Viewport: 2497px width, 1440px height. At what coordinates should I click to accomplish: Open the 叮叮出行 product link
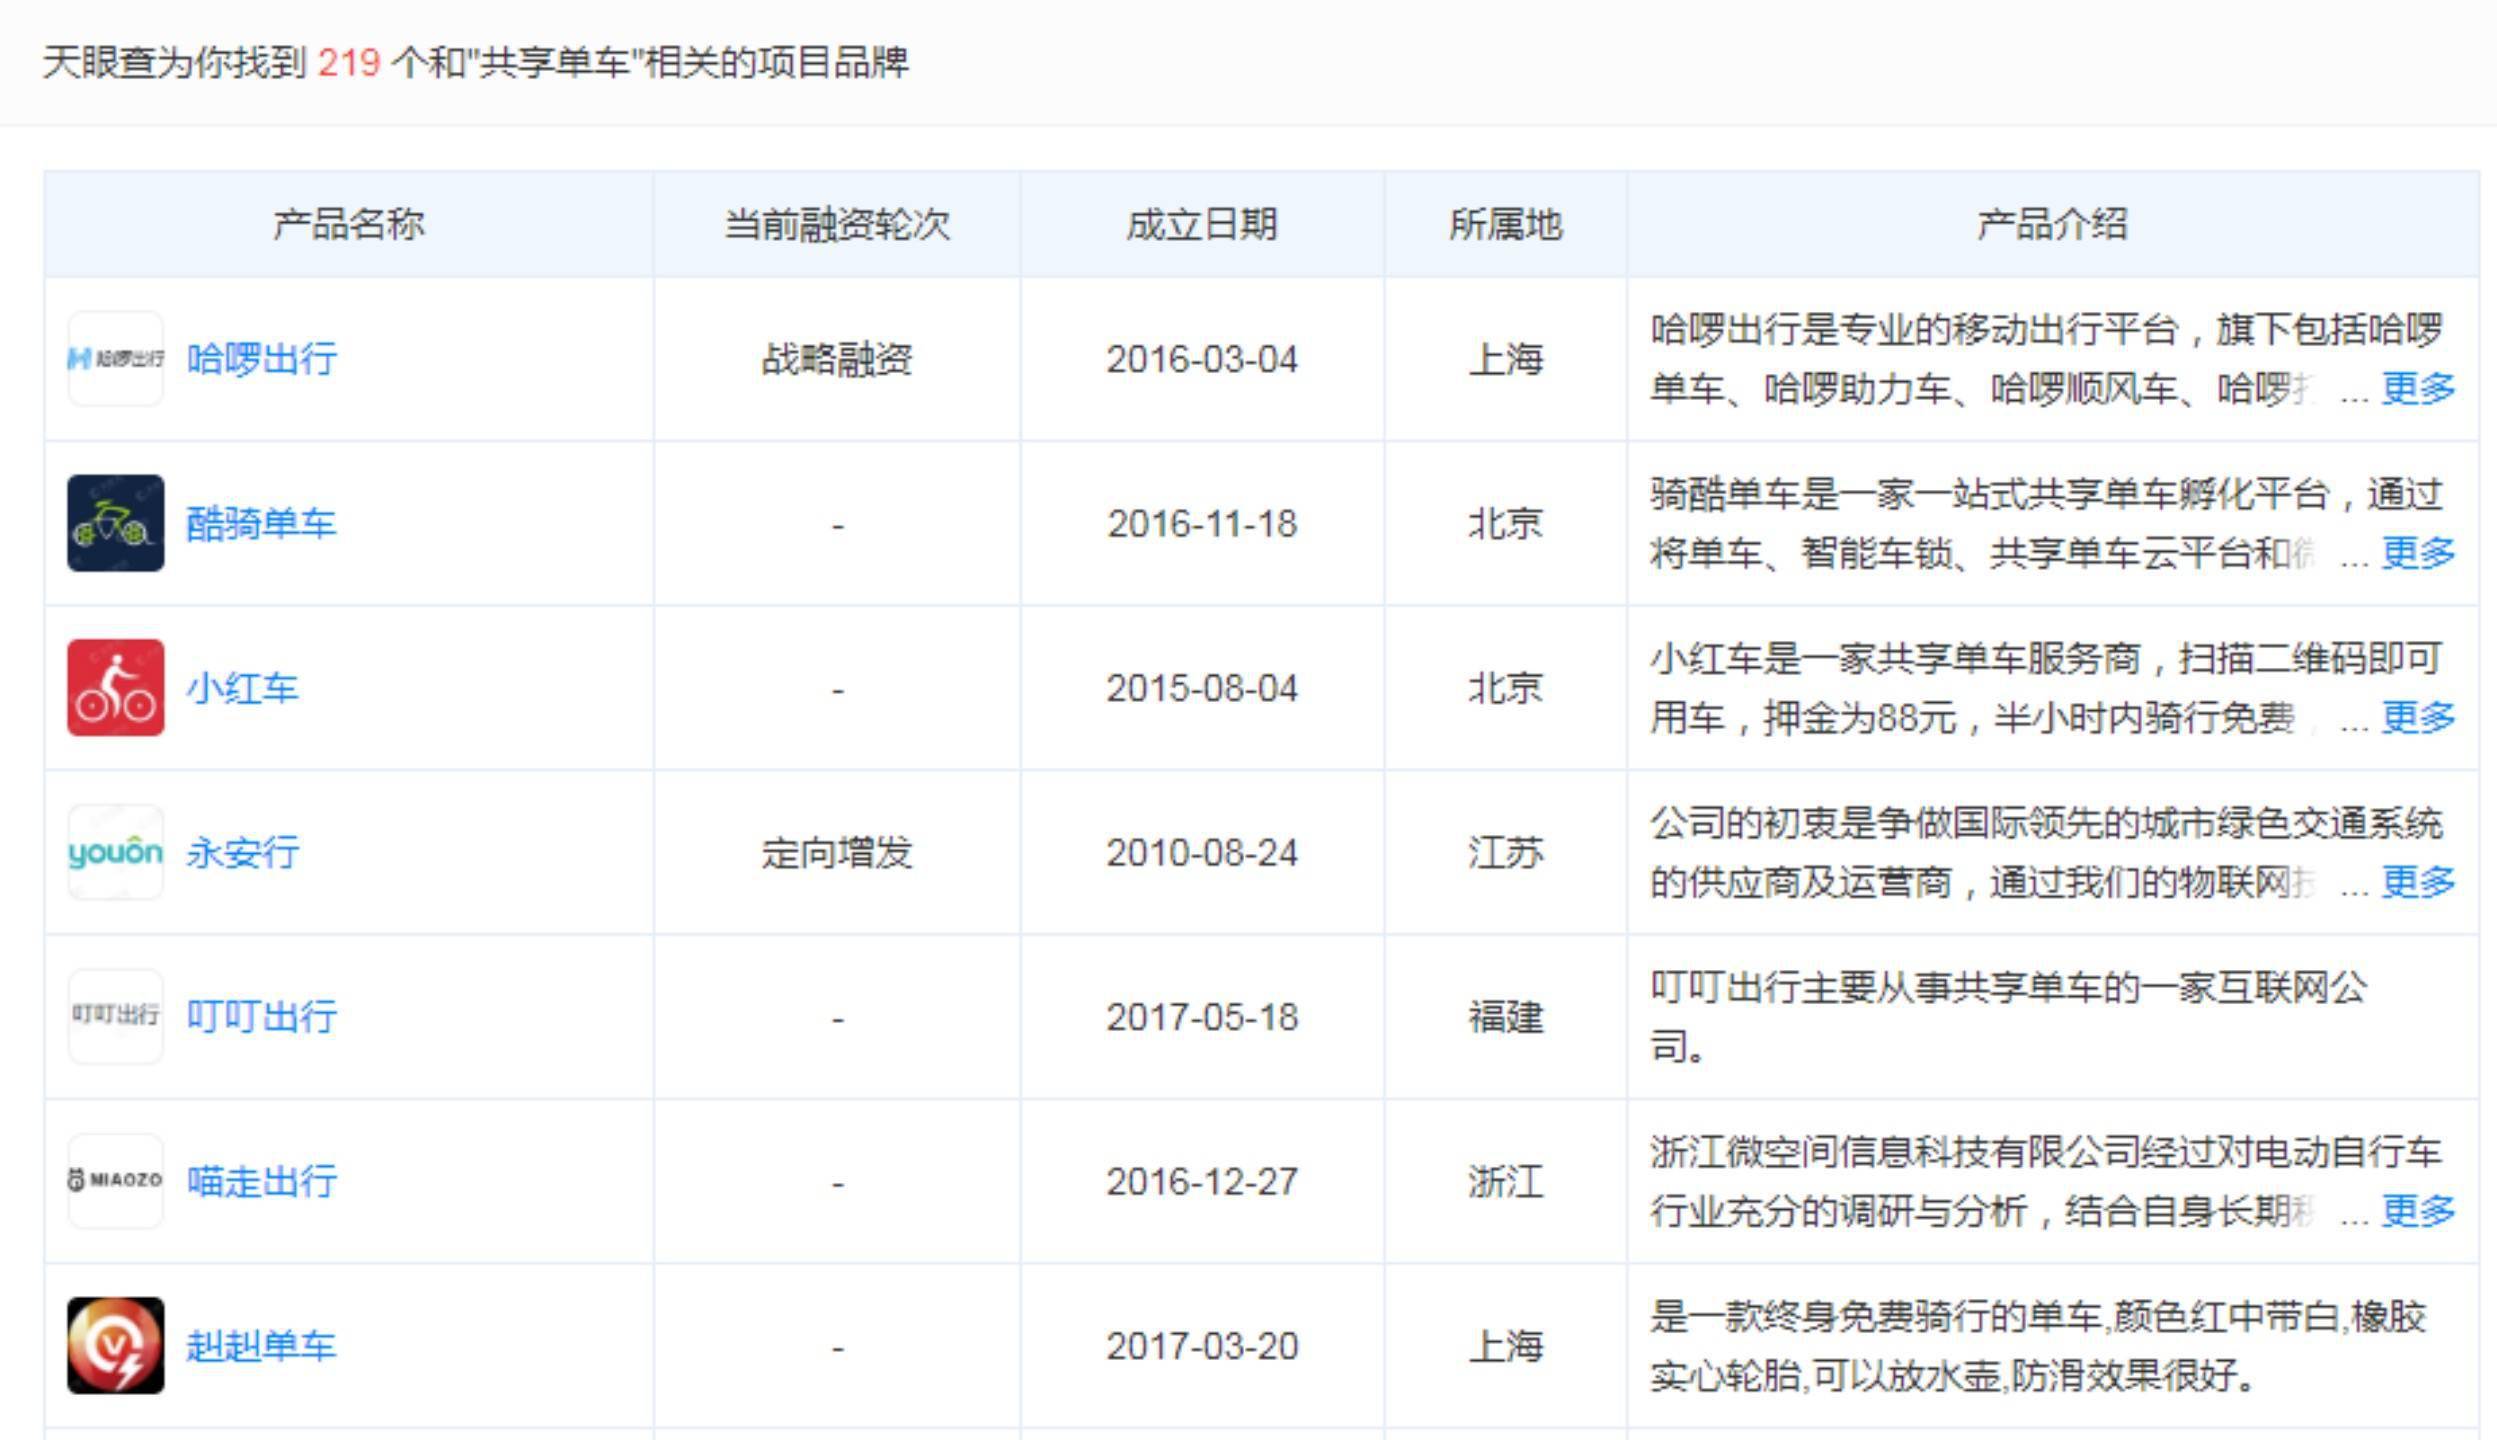(x=262, y=1017)
